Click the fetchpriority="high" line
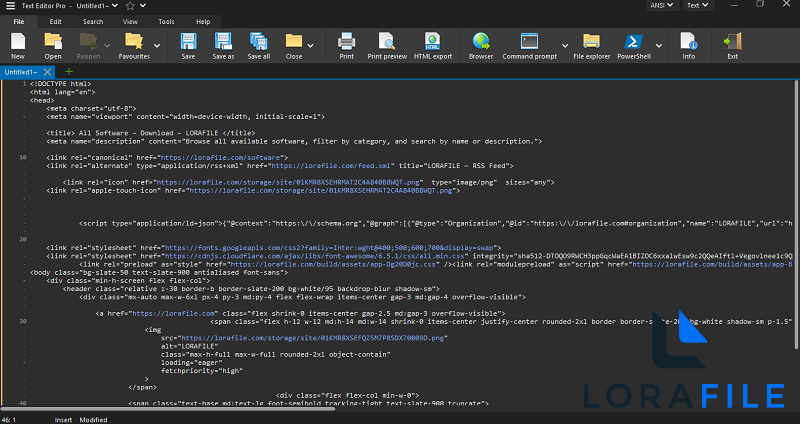Image resolution: width=800 pixels, height=424 pixels. (x=202, y=371)
